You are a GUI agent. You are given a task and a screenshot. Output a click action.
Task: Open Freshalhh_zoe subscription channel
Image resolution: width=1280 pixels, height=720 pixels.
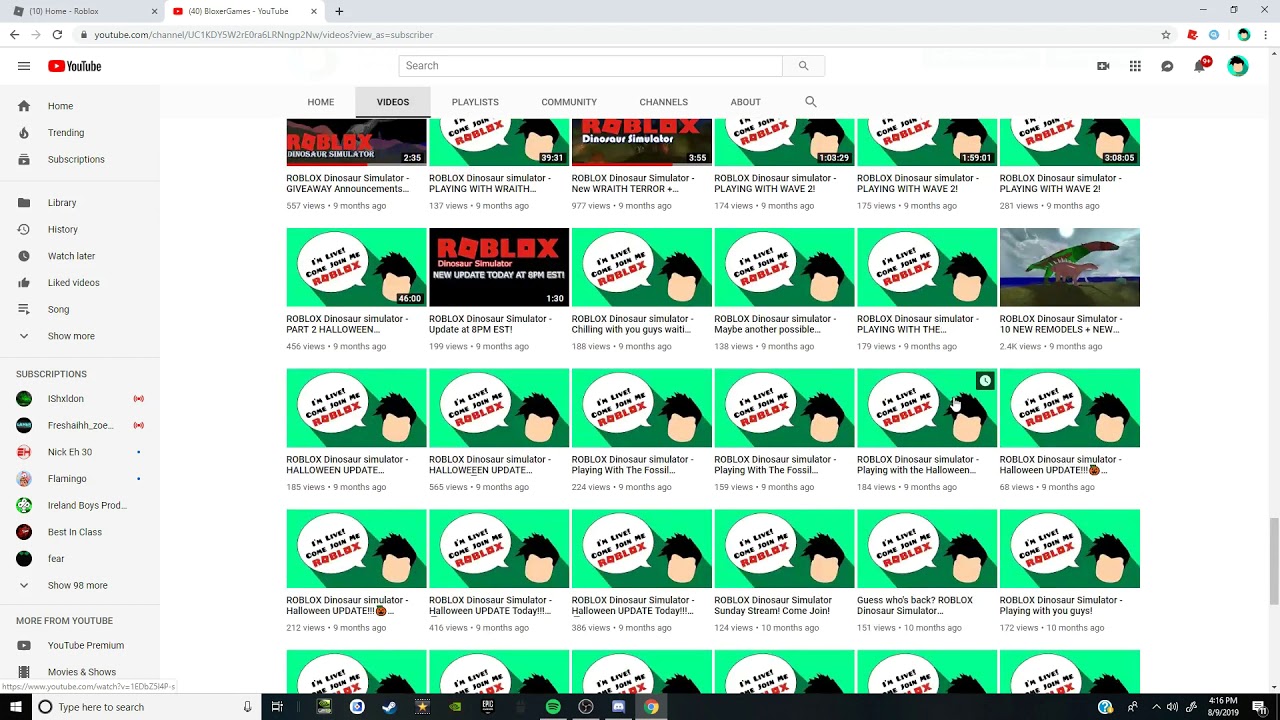pyautogui.click(x=80, y=426)
